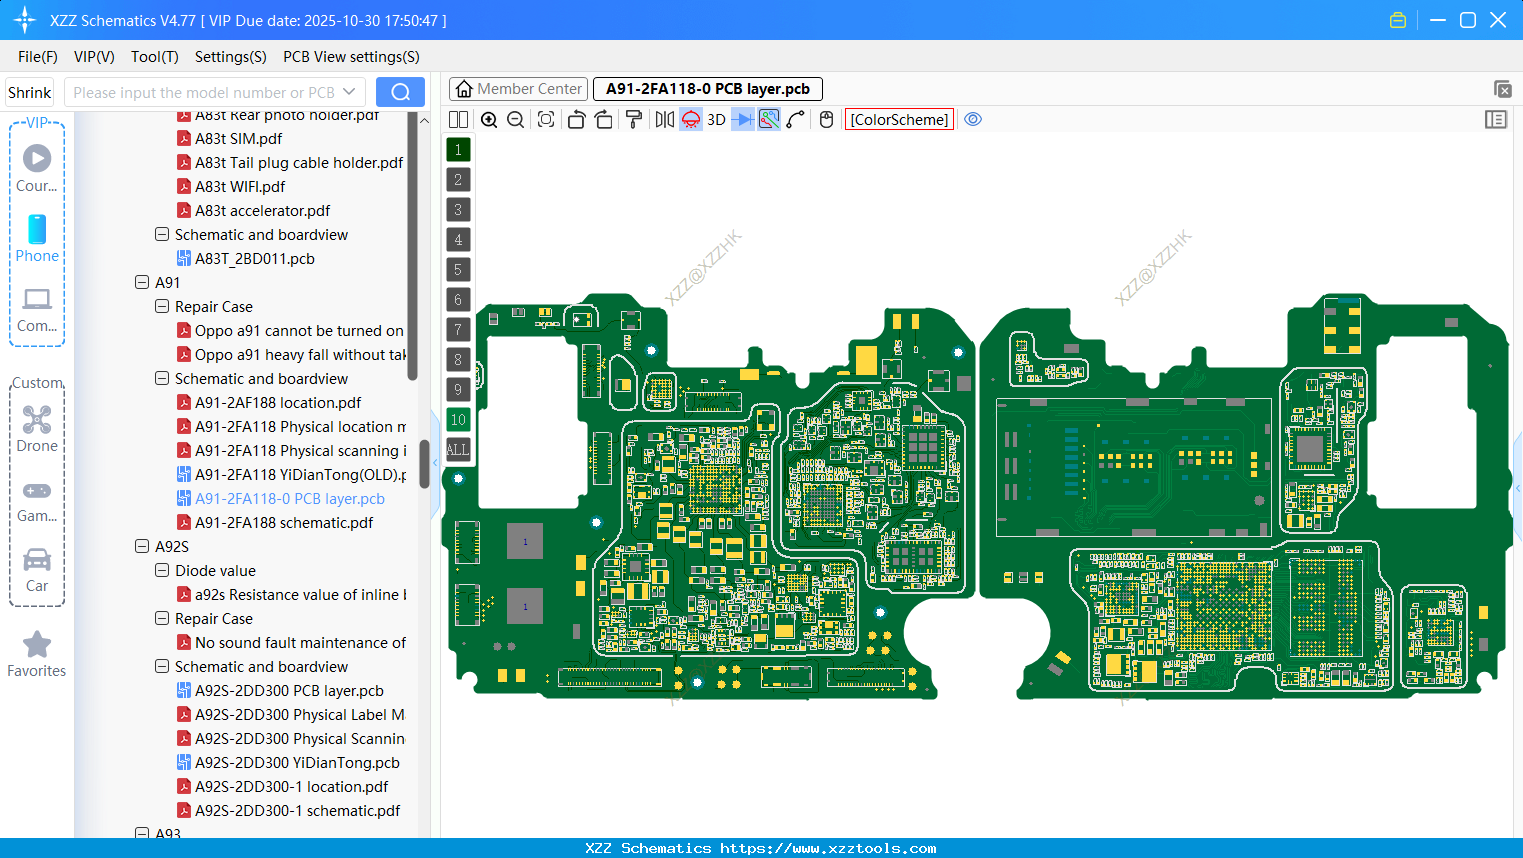
Task: Open the brush/paint coloring tool
Action: coord(634,119)
